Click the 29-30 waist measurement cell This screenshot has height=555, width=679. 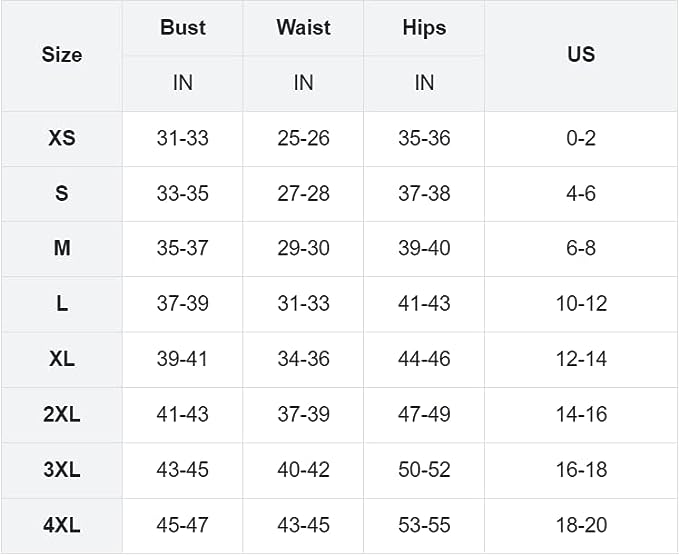(303, 248)
